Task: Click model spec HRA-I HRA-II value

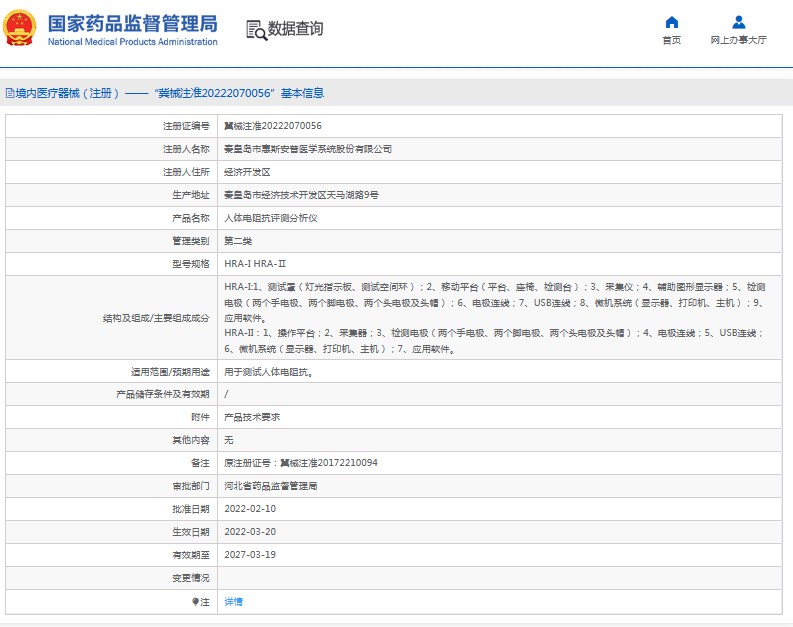Action: click(255, 264)
